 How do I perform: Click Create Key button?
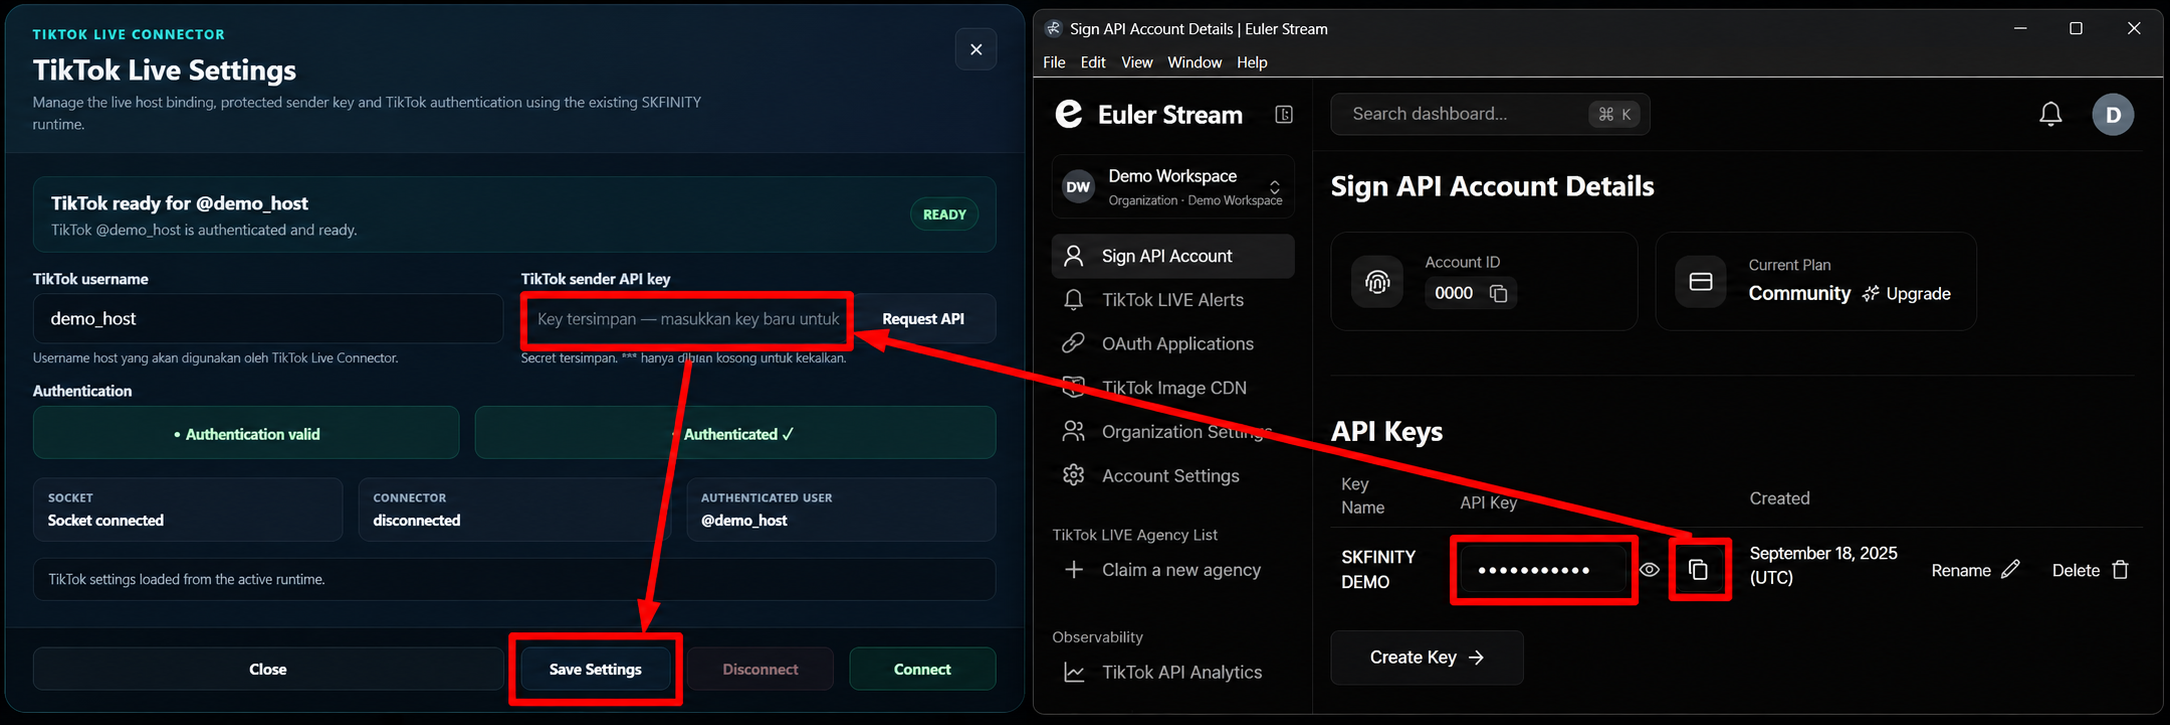[1426, 657]
